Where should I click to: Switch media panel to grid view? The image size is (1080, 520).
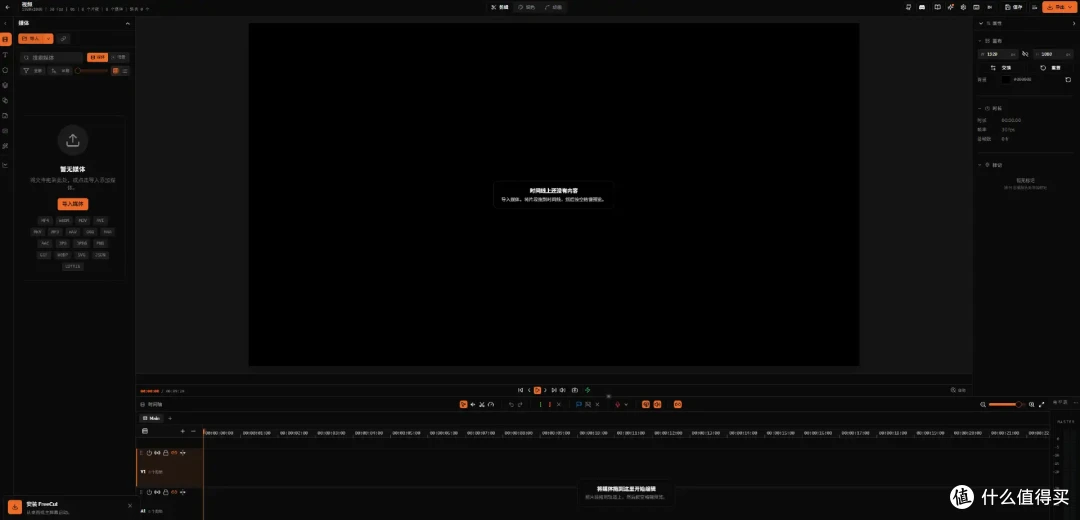116,70
